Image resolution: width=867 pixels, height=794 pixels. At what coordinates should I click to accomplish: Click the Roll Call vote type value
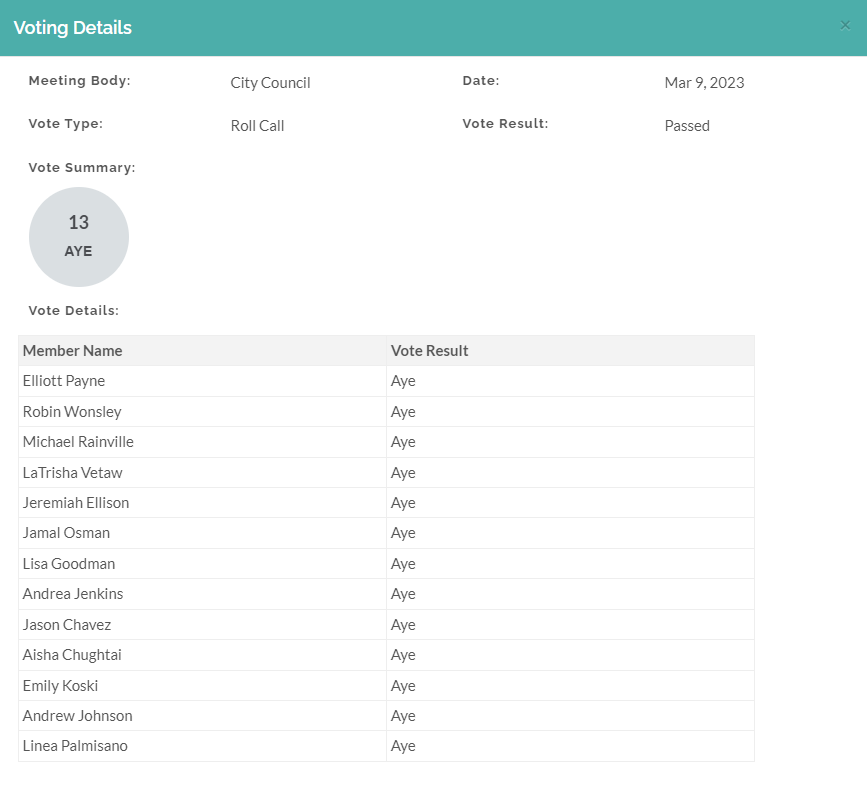click(x=257, y=126)
